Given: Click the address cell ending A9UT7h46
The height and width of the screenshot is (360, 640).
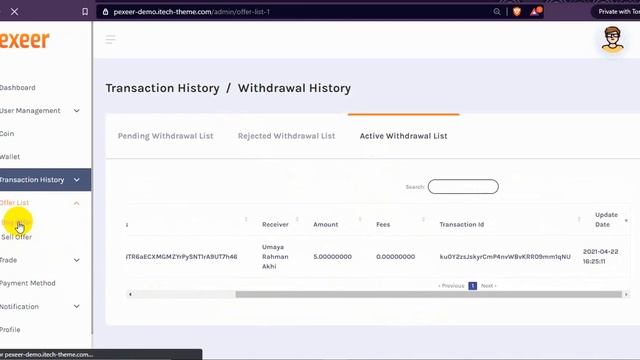Looking at the screenshot, I should (x=181, y=257).
